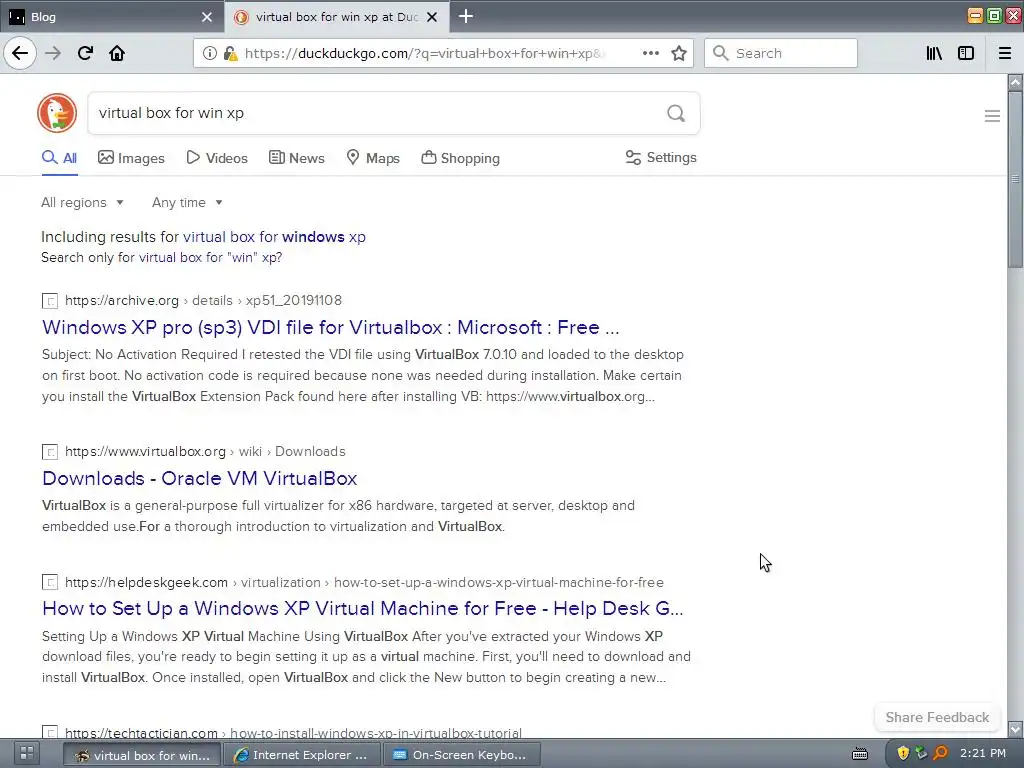Show site information icon in address bar
This screenshot has height=768, width=1024.
tap(210, 53)
